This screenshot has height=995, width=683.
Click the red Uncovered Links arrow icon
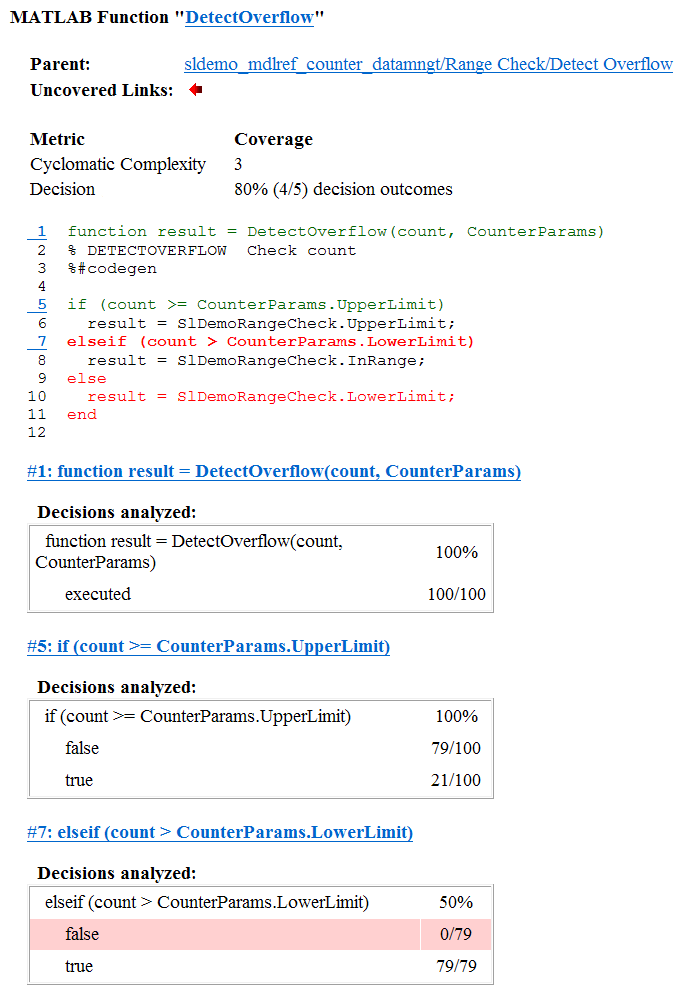(196, 90)
